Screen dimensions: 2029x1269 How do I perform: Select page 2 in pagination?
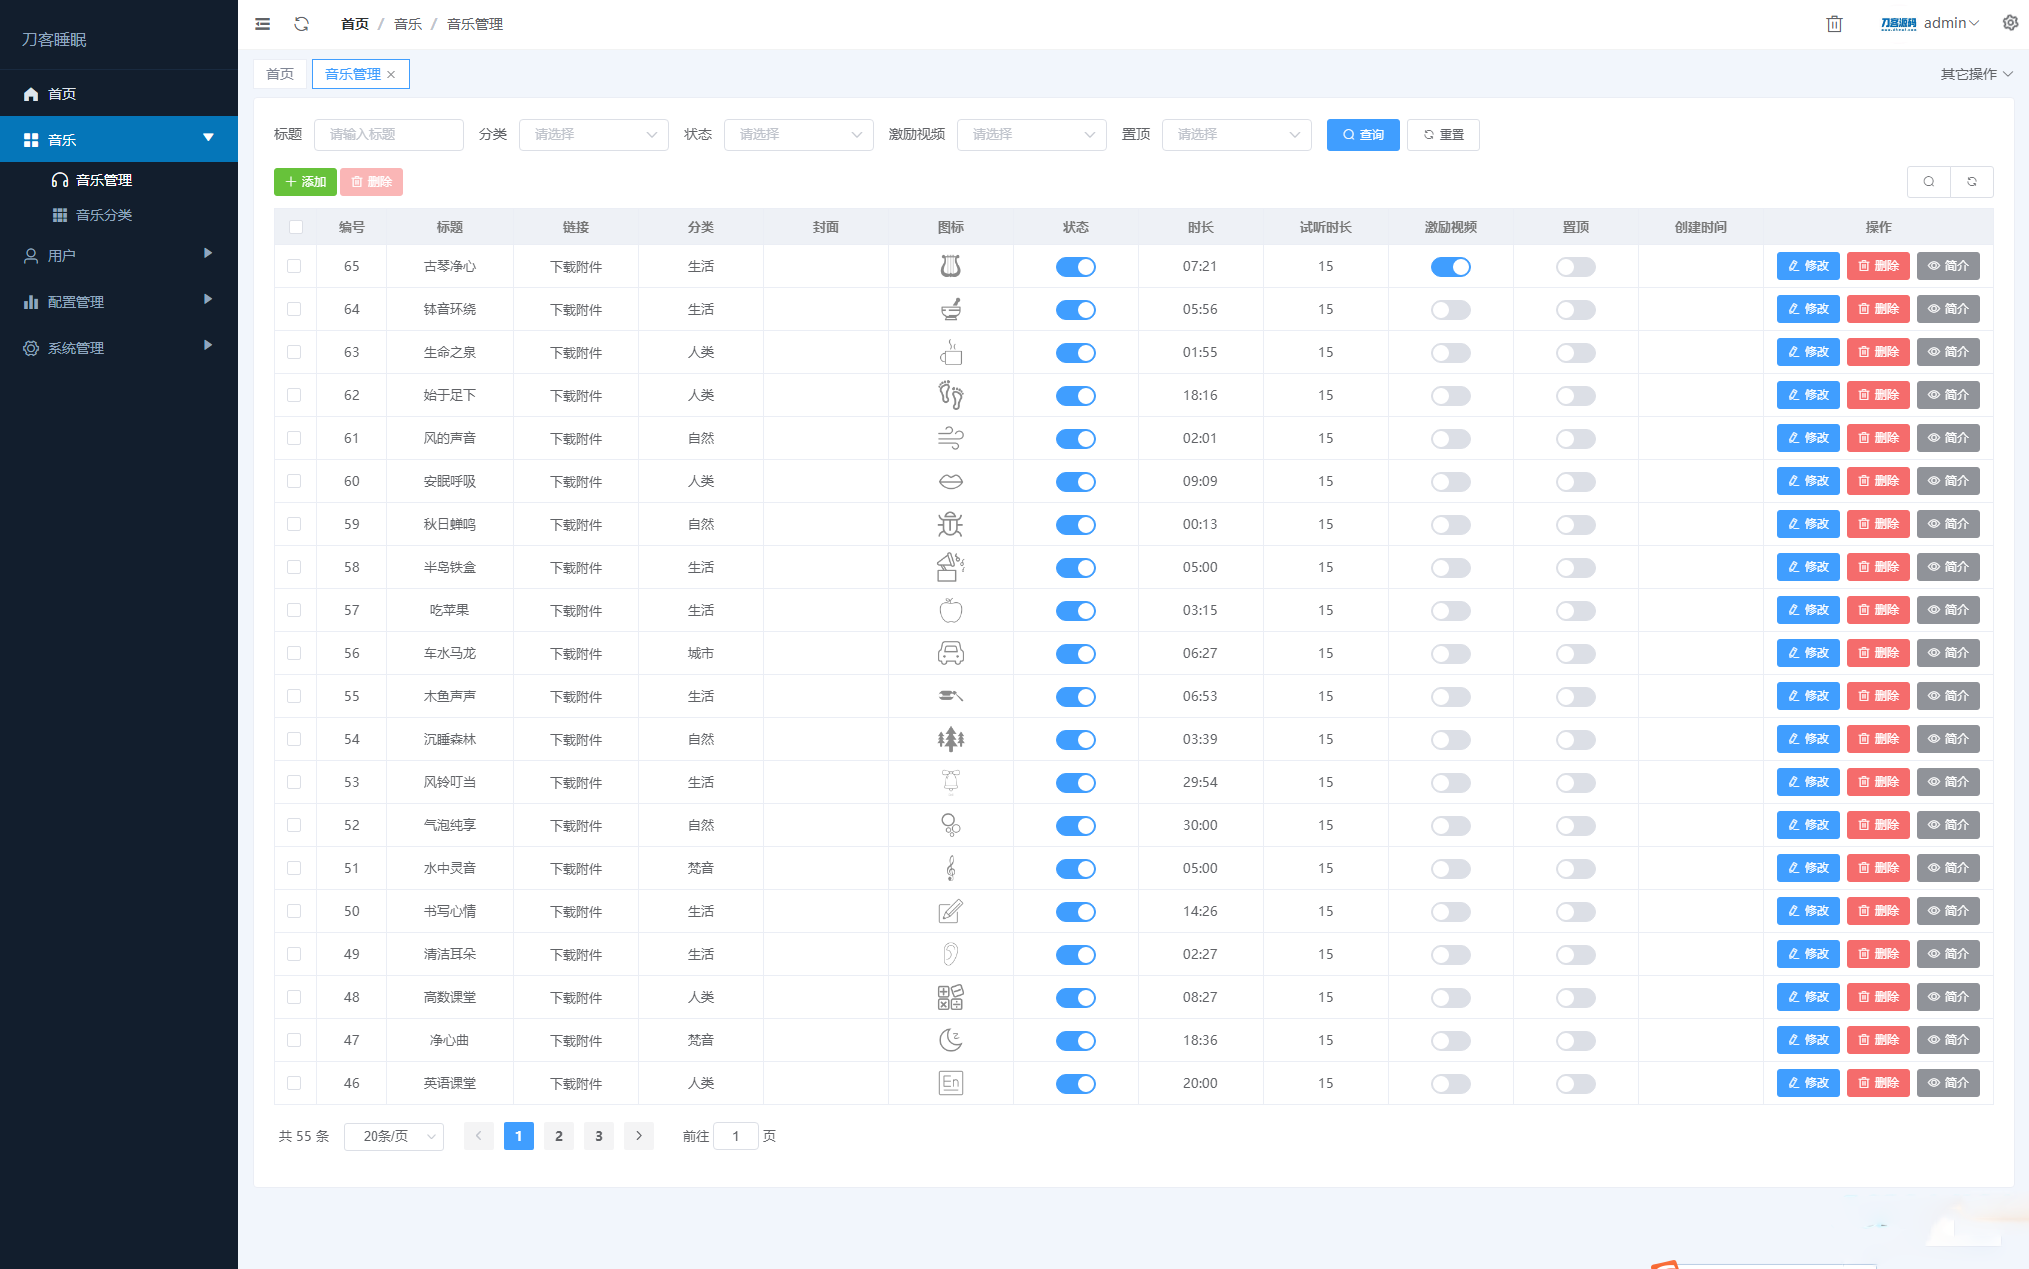click(560, 1136)
